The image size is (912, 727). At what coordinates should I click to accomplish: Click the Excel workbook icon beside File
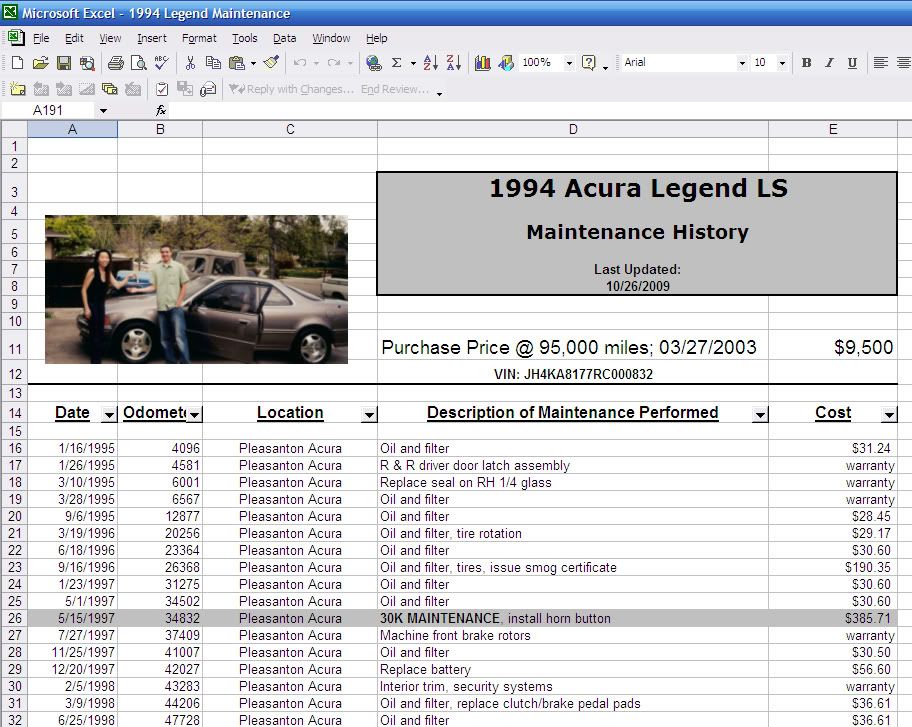(x=16, y=38)
